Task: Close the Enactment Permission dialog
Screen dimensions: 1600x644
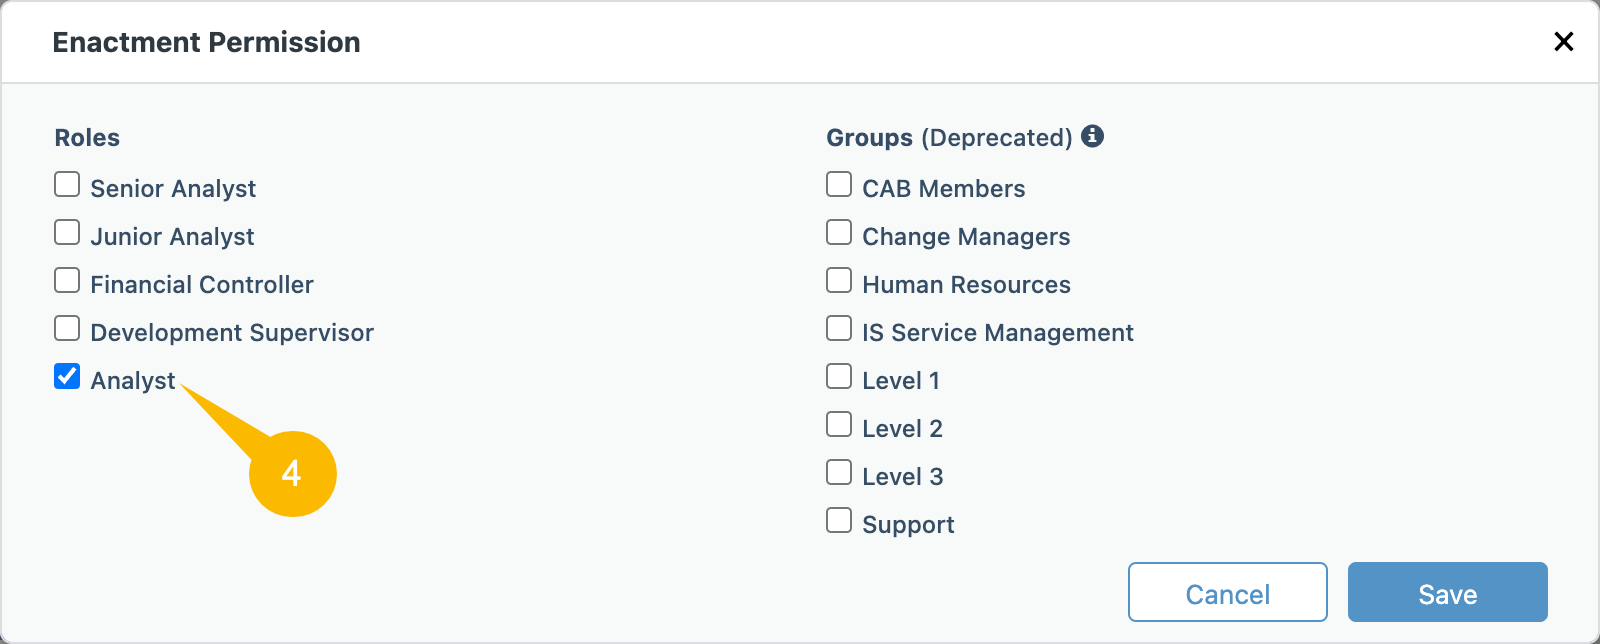Action: (x=1564, y=41)
